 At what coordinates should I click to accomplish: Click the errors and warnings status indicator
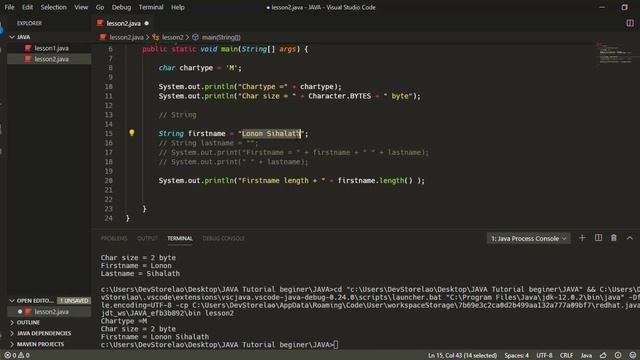17,356
